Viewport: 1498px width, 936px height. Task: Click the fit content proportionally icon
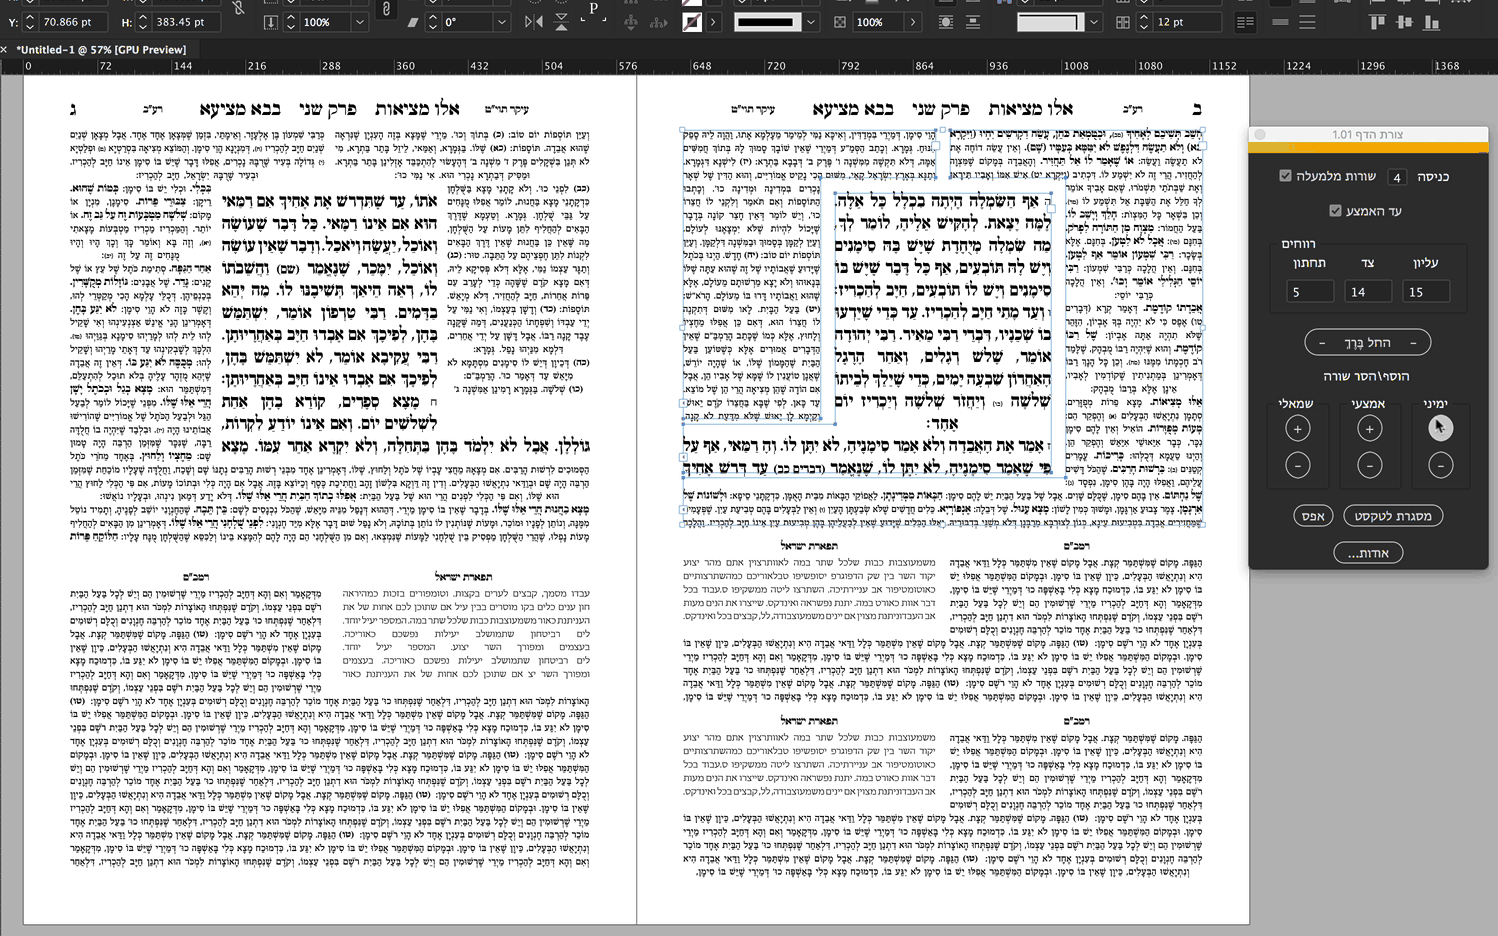(973, 22)
